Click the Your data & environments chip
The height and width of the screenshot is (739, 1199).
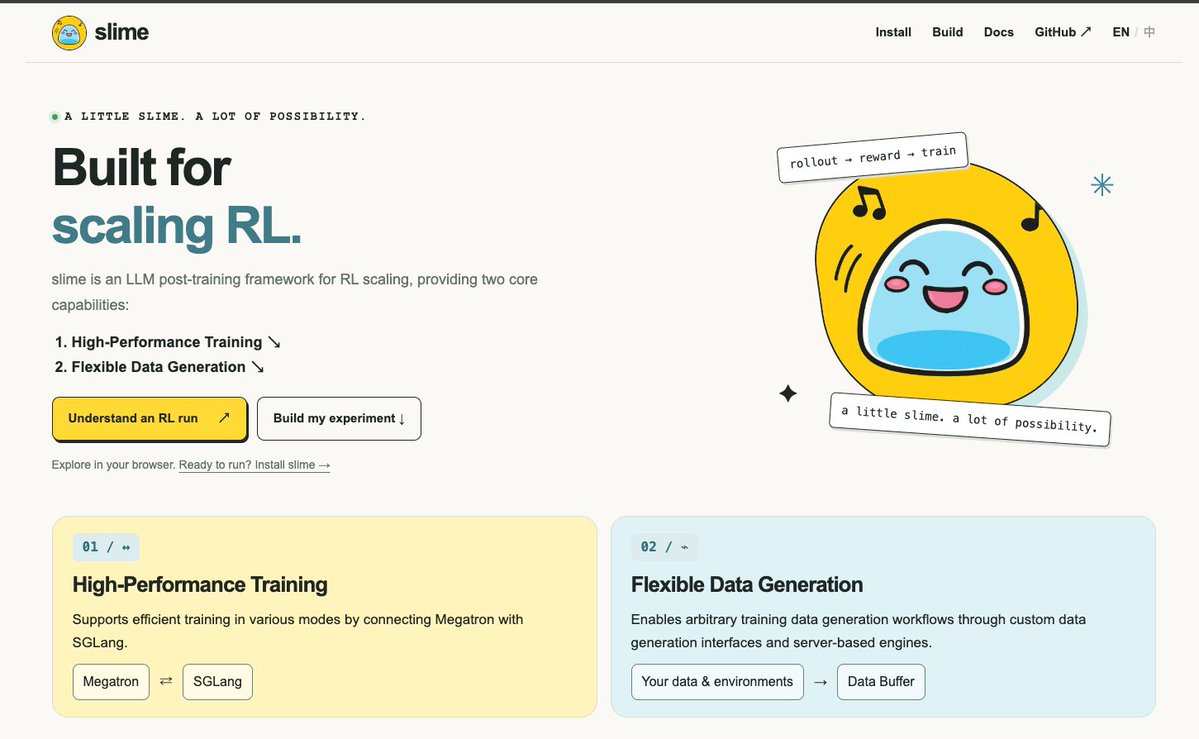717,682
